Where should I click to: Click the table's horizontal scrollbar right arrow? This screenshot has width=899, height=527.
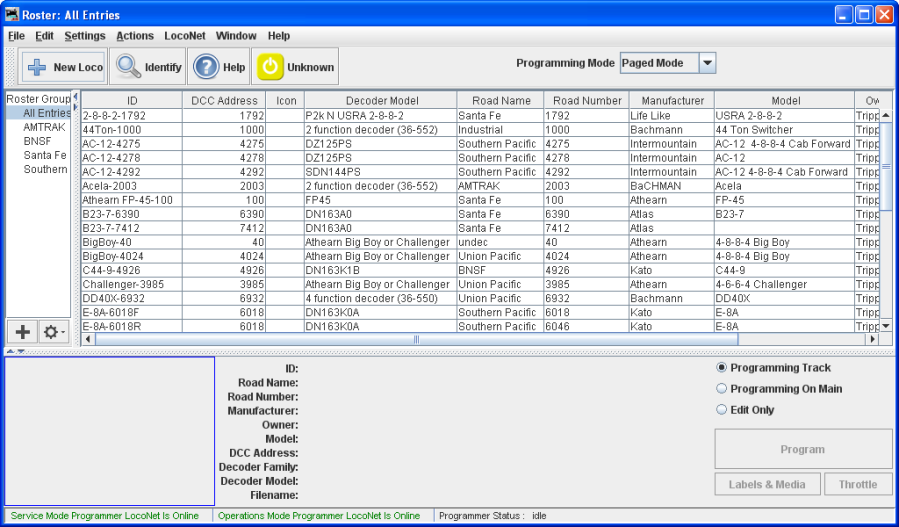(872, 339)
